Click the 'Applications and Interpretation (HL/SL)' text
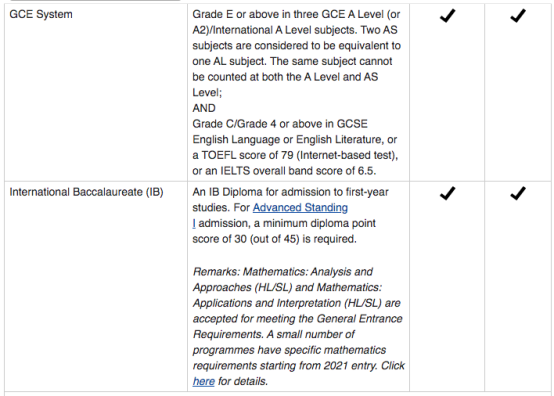Screen dimensions: 554x396 [x=287, y=303]
